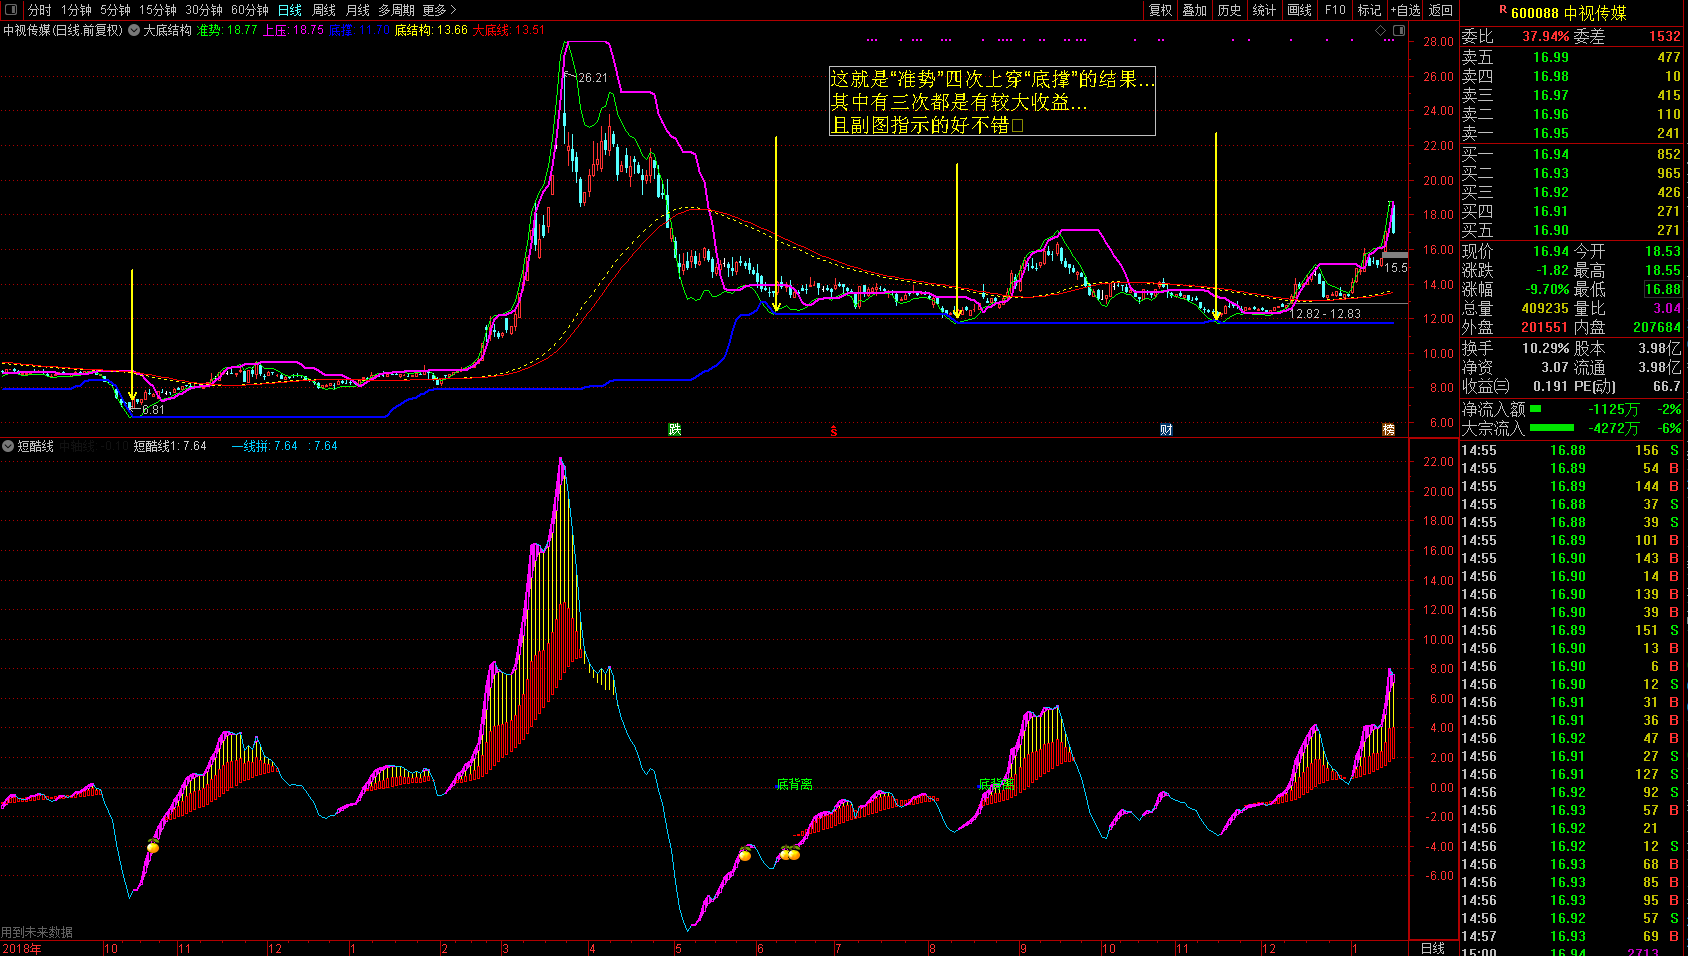Click the orange 榜 marker at chart edge
The height and width of the screenshot is (956, 1688).
pos(1388,430)
